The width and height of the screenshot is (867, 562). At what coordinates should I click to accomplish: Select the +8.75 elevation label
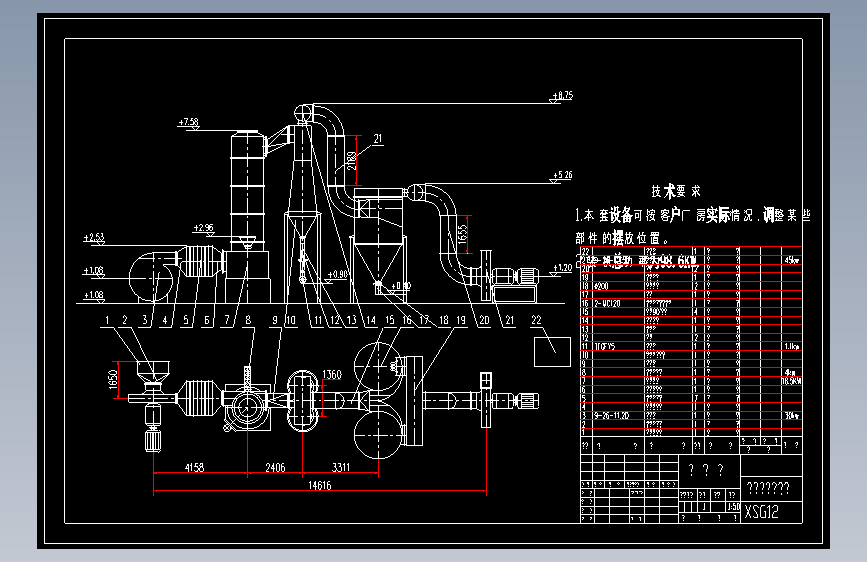(x=563, y=95)
